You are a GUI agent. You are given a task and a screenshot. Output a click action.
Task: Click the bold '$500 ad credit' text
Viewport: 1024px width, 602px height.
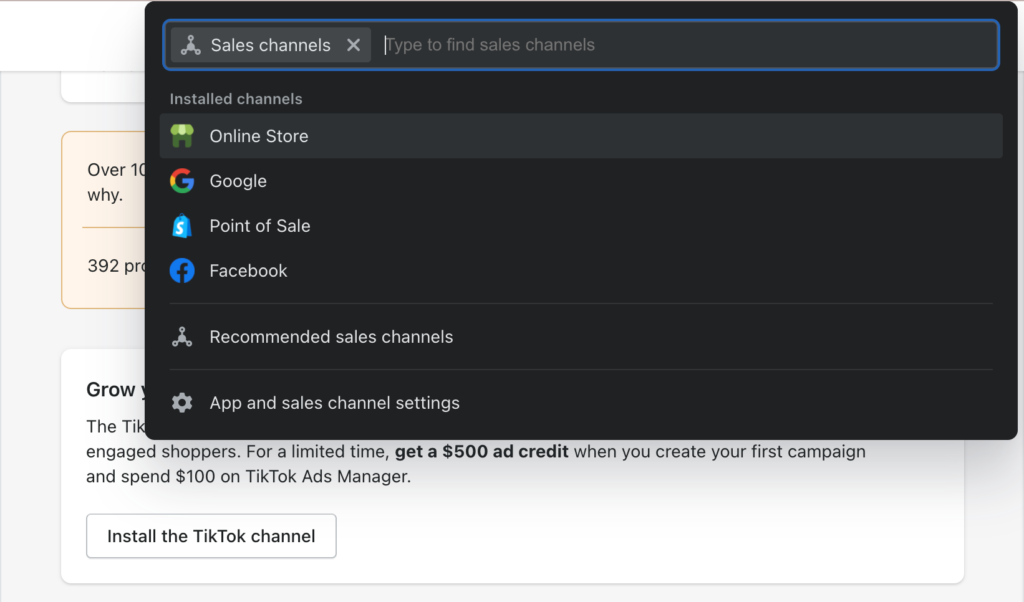[481, 452]
